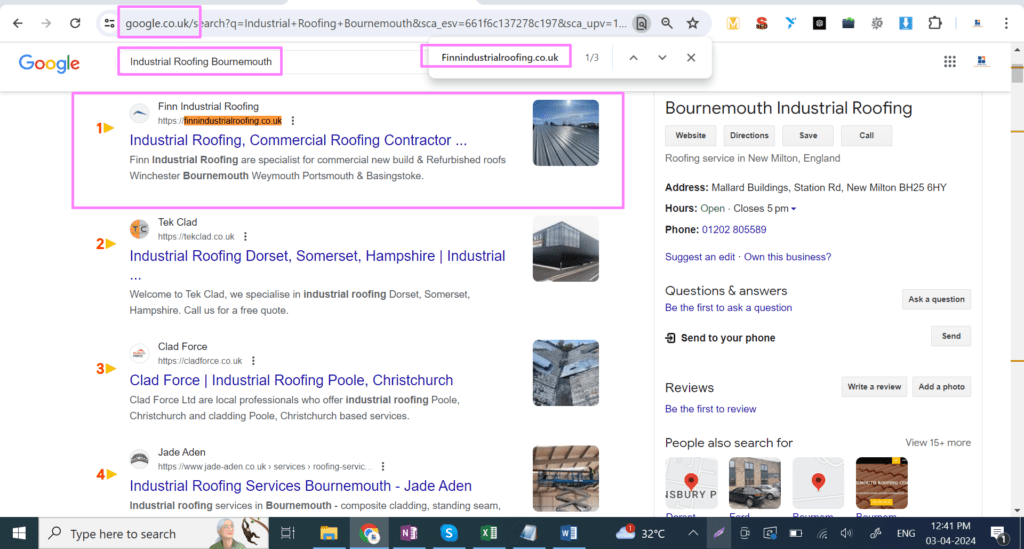Click the Google search box with Industrial Roofing Bournemouth
The width and height of the screenshot is (1024, 549).
(x=200, y=61)
